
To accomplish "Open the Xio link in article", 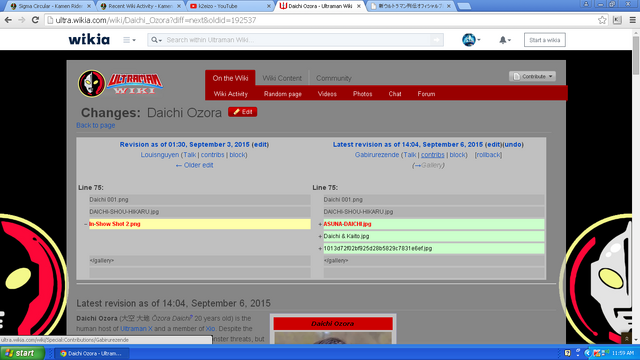I will (210, 329).
